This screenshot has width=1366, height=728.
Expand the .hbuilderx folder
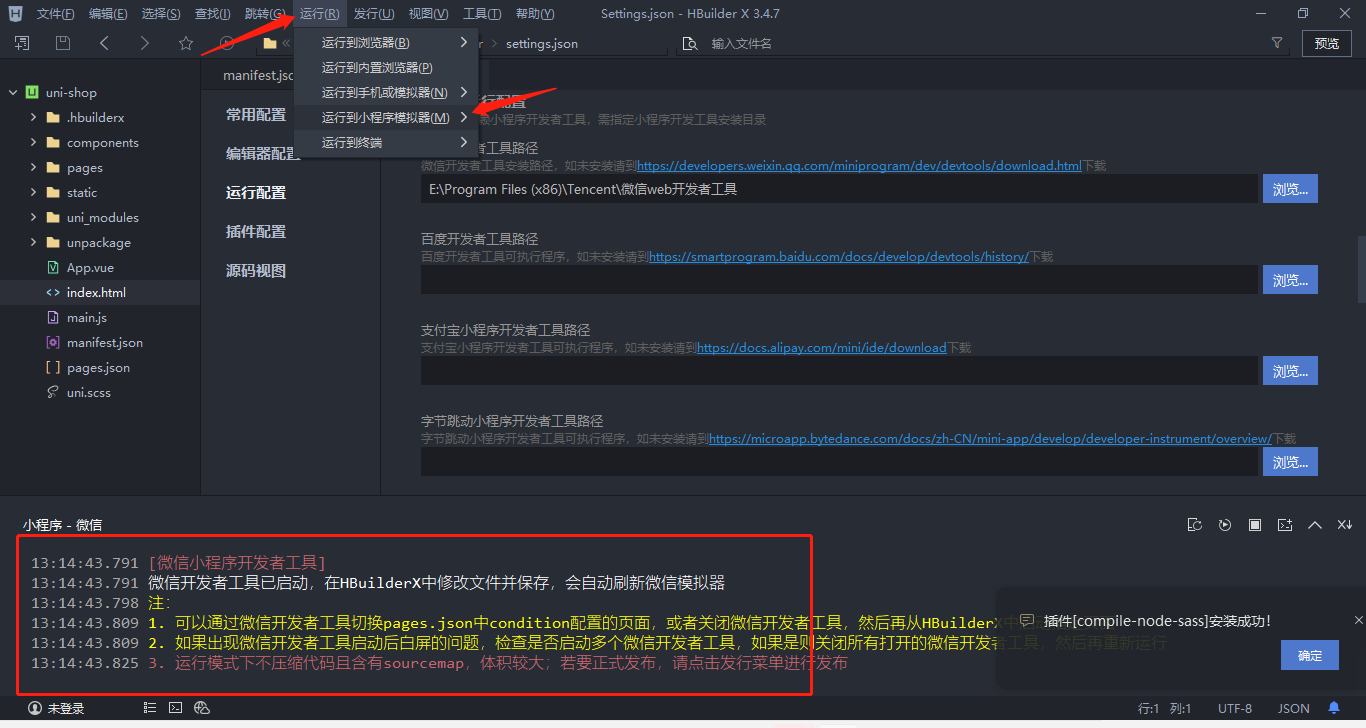pos(33,117)
